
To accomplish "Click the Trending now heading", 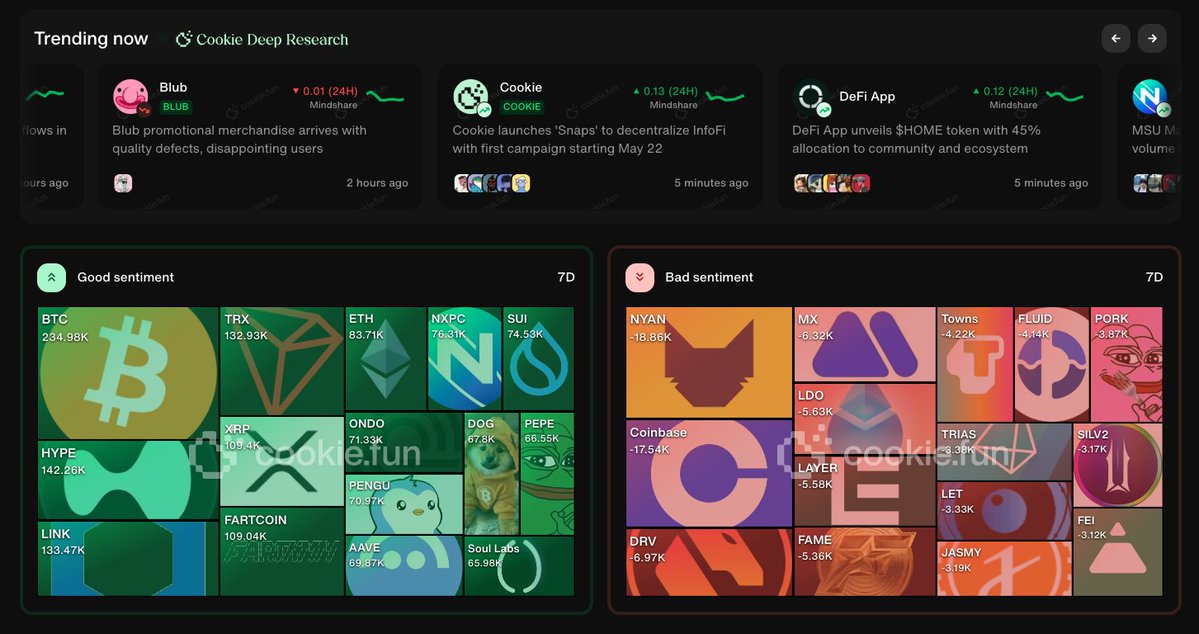I will (x=91, y=39).
